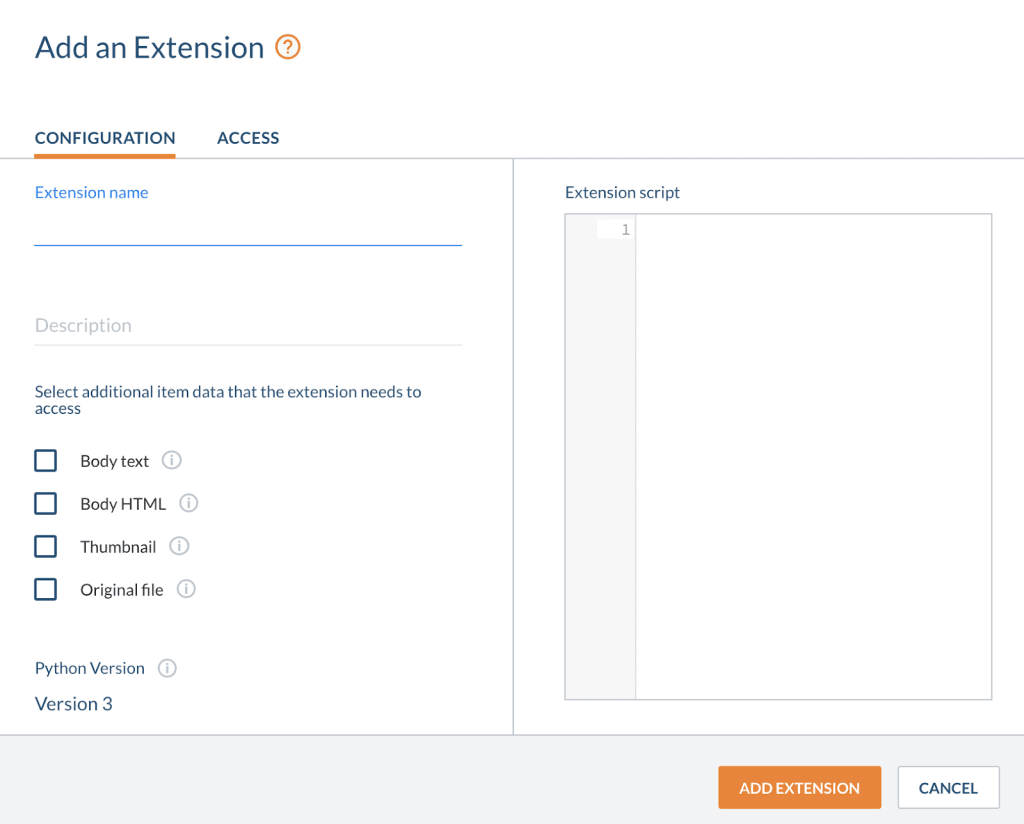Cancel adding the extension
Screen dimensions: 1024x824
[948, 788]
